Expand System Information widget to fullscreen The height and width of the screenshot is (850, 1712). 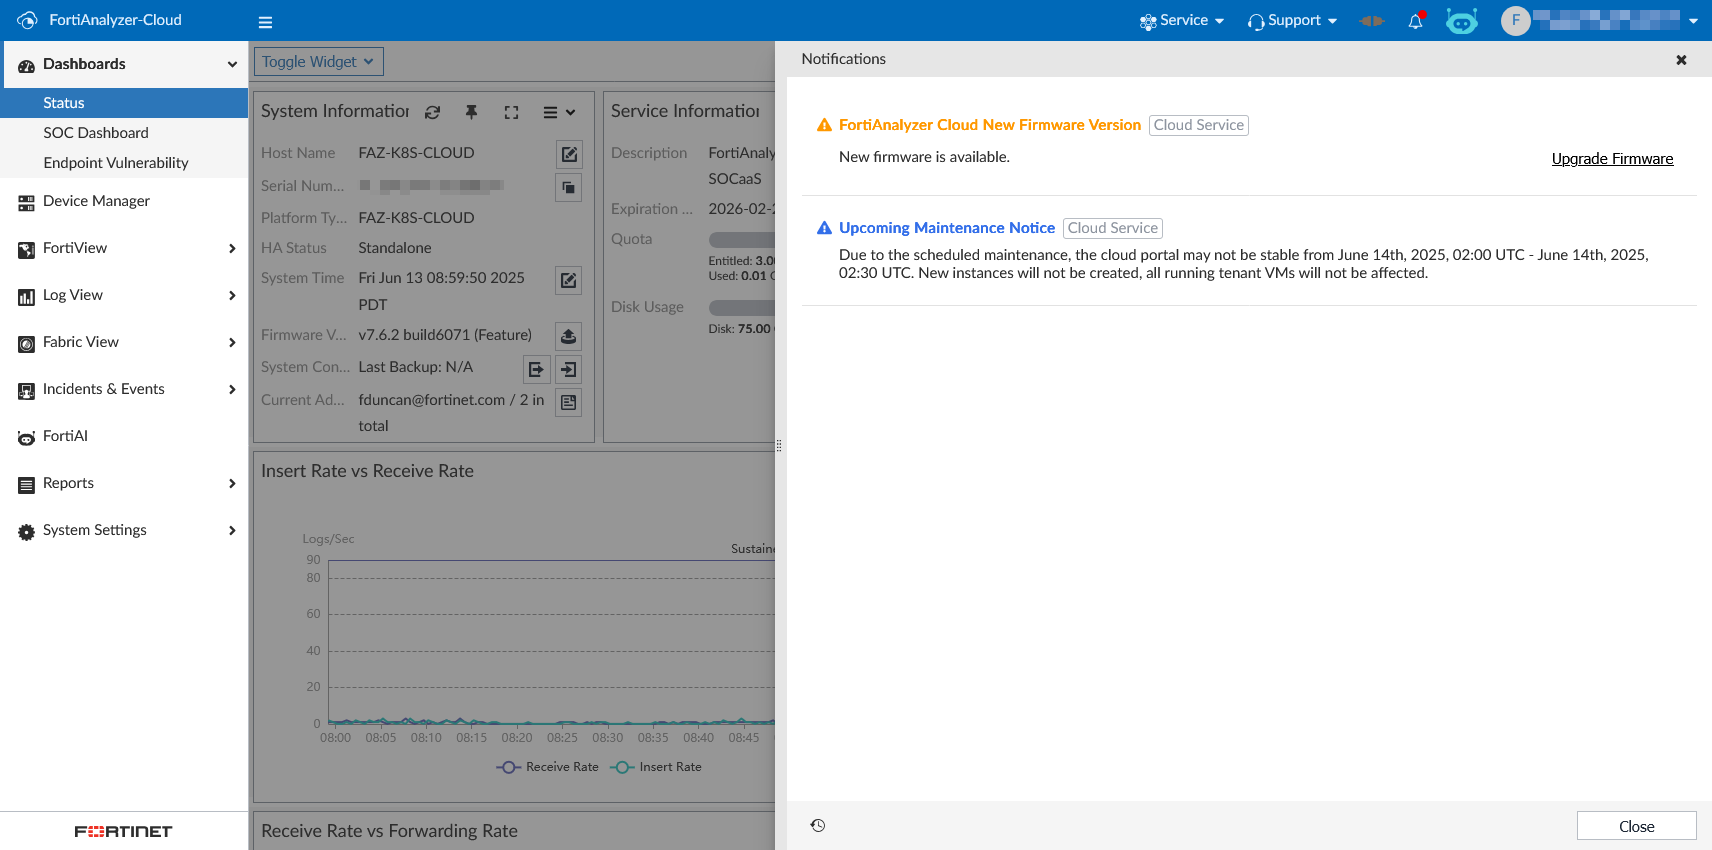coord(511,112)
